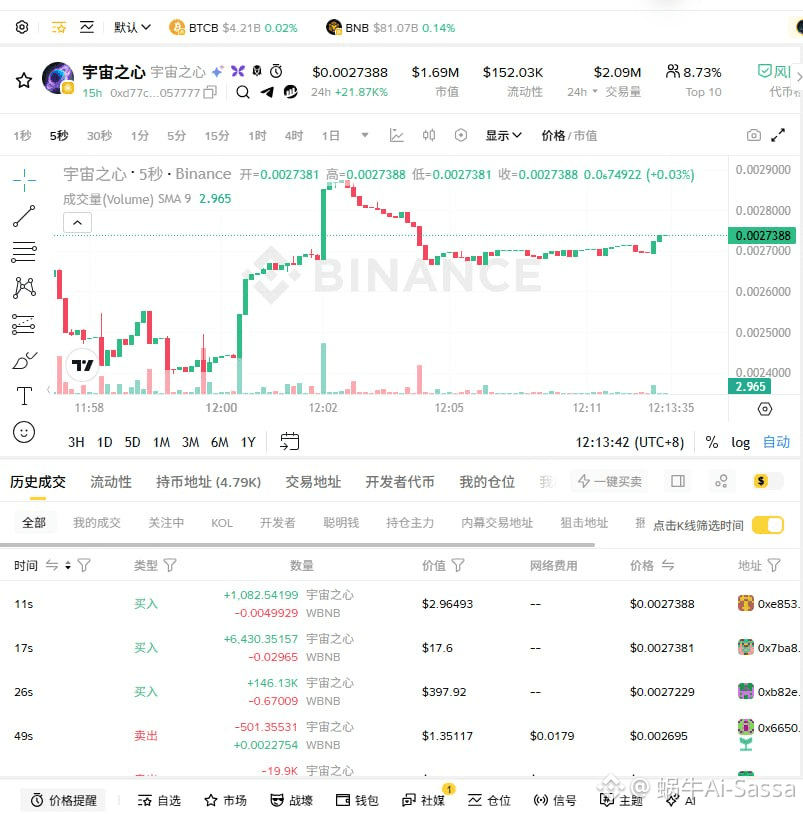The width and height of the screenshot is (803, 814).
Task: Click the horizontal scrollbar under filter tabs
Action: [x=297, y=545]
